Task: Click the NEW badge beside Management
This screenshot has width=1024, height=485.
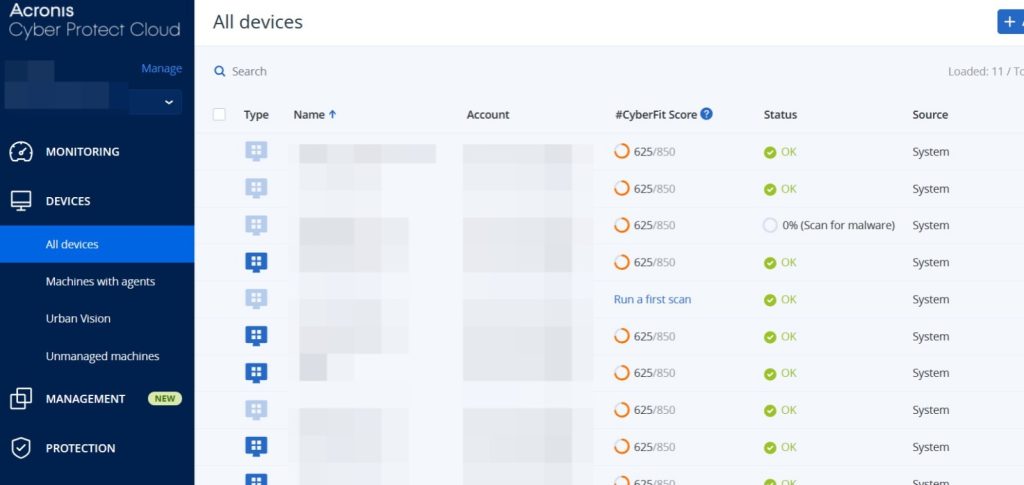Action: [165, 399]
